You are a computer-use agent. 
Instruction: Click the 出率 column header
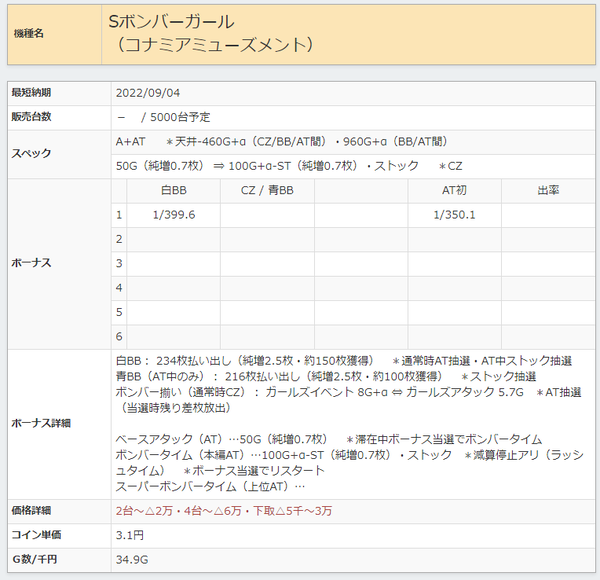[x=548, y=190]
